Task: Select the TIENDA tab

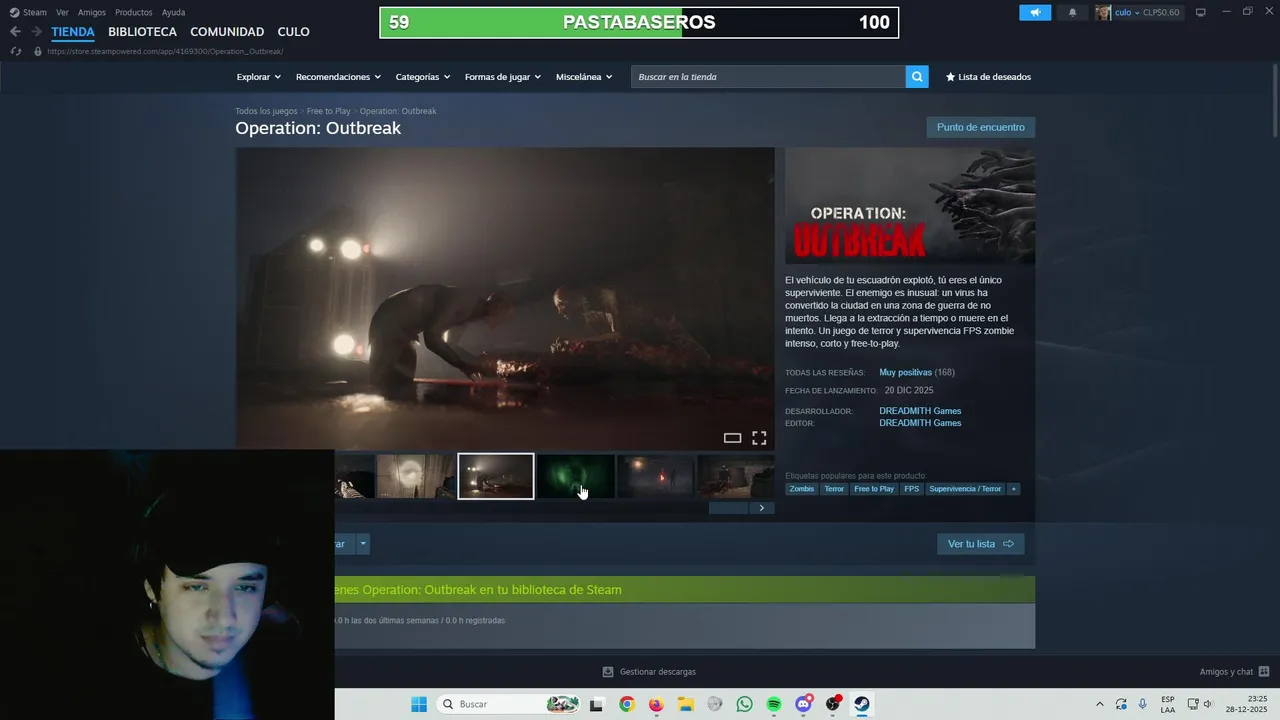Action: tap(73, 32)
